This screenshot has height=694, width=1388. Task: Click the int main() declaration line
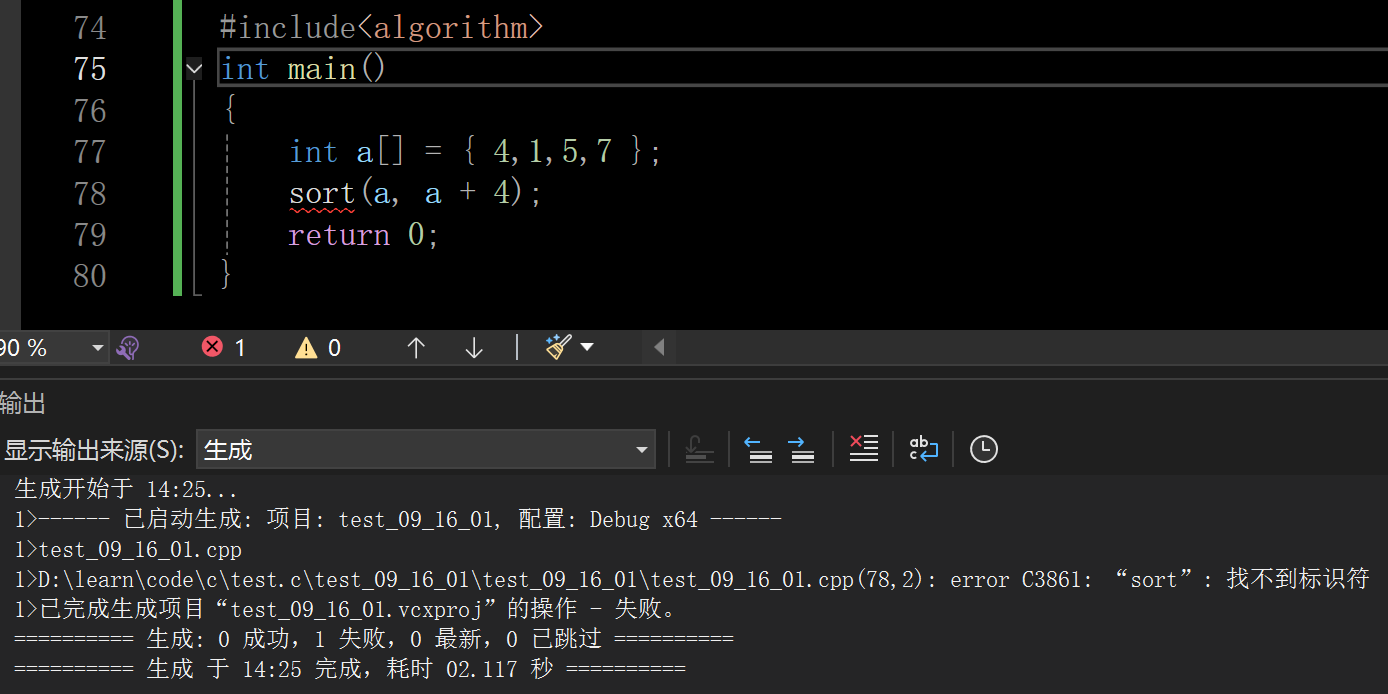[303, 69]
